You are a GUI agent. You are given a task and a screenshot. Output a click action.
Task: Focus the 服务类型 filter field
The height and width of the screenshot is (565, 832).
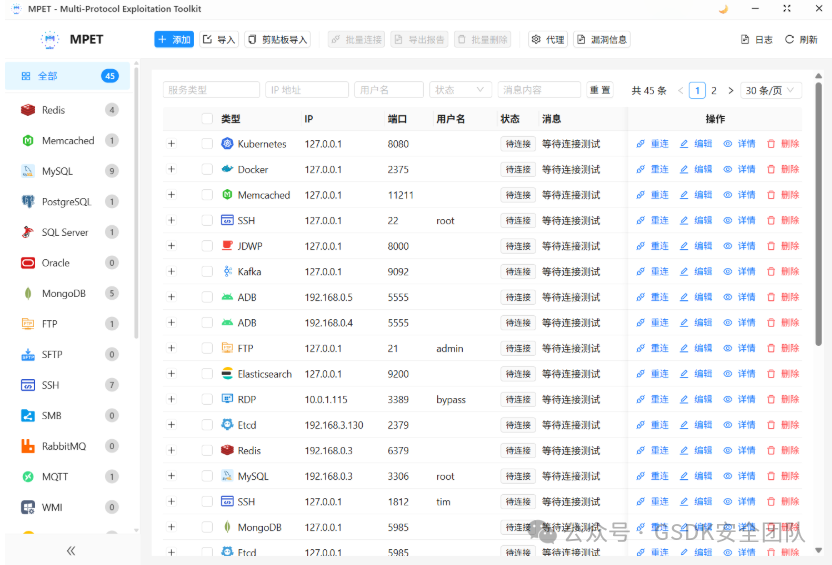[x=211, y=90]
